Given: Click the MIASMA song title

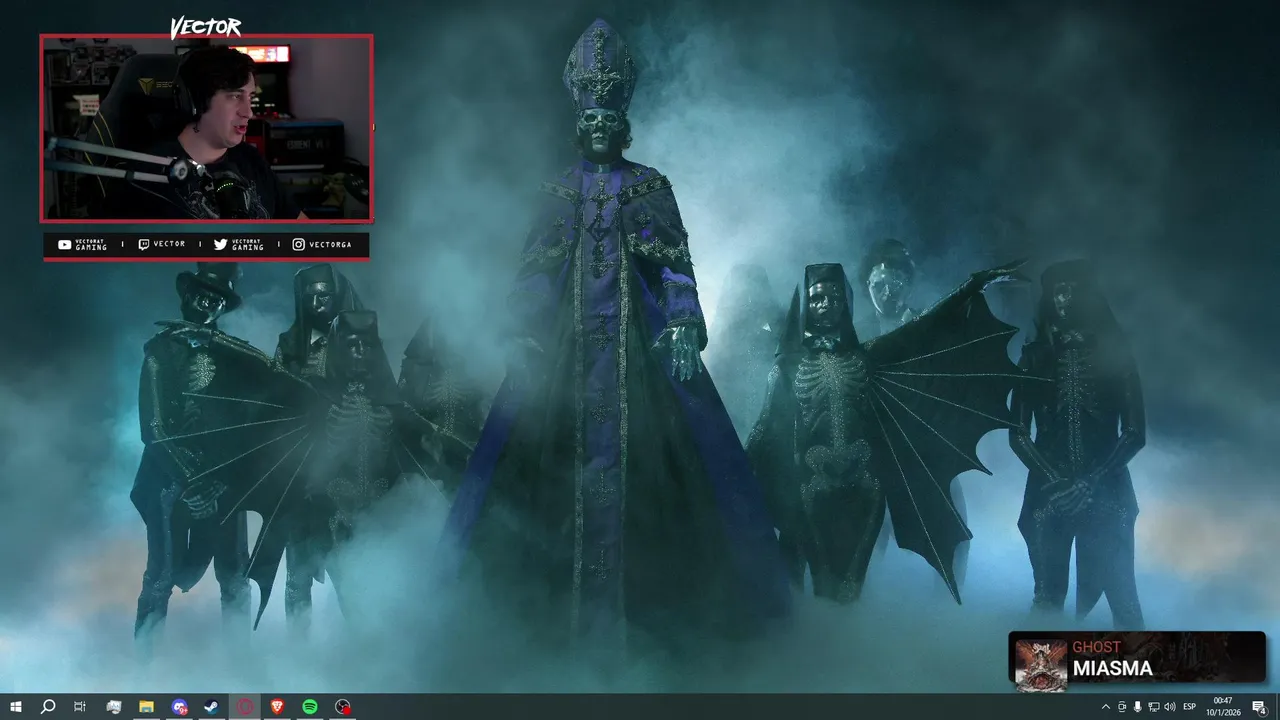Looking at the screenshot, I should pos(1112,668).
